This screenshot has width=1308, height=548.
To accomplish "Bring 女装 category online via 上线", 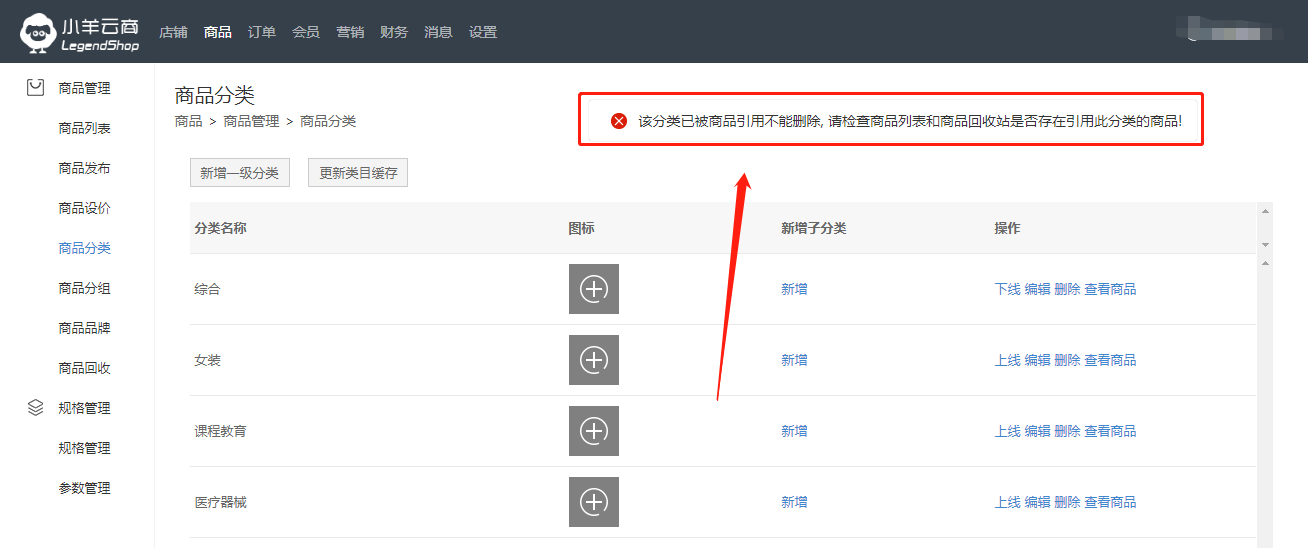I will pyautogui.click(x=1007, y=360).
